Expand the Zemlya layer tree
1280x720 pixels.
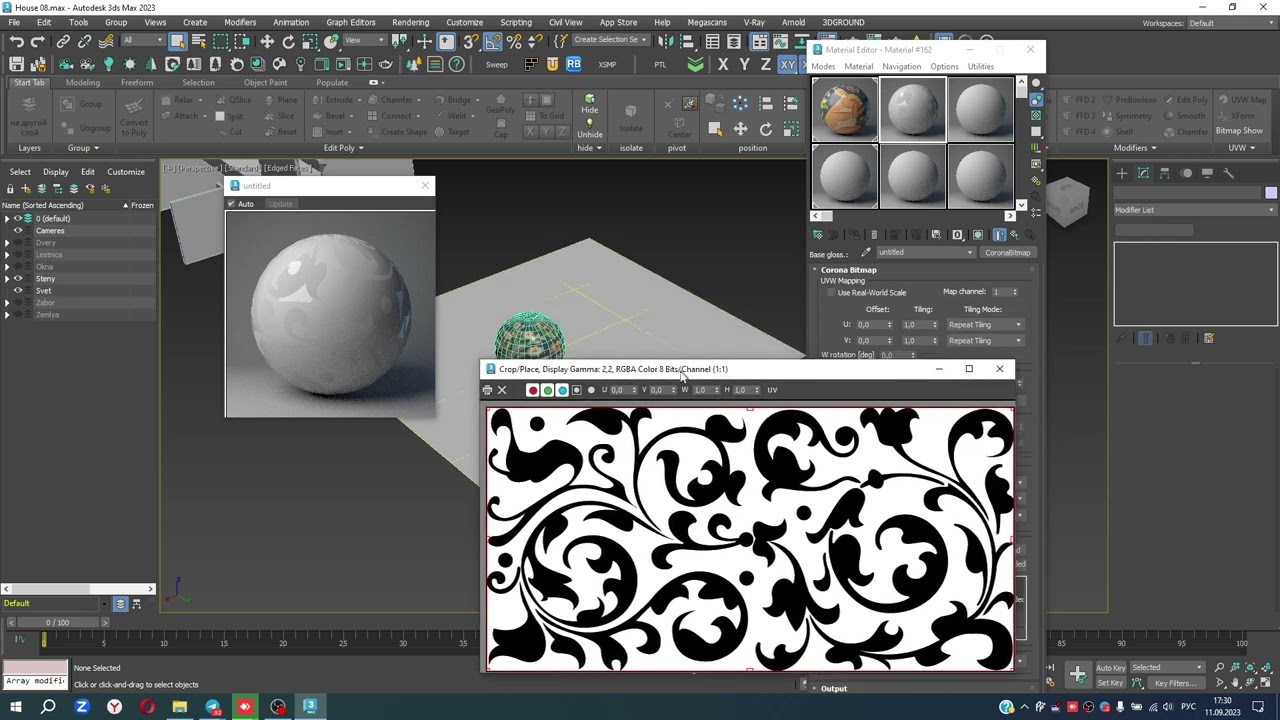[7, 315]
